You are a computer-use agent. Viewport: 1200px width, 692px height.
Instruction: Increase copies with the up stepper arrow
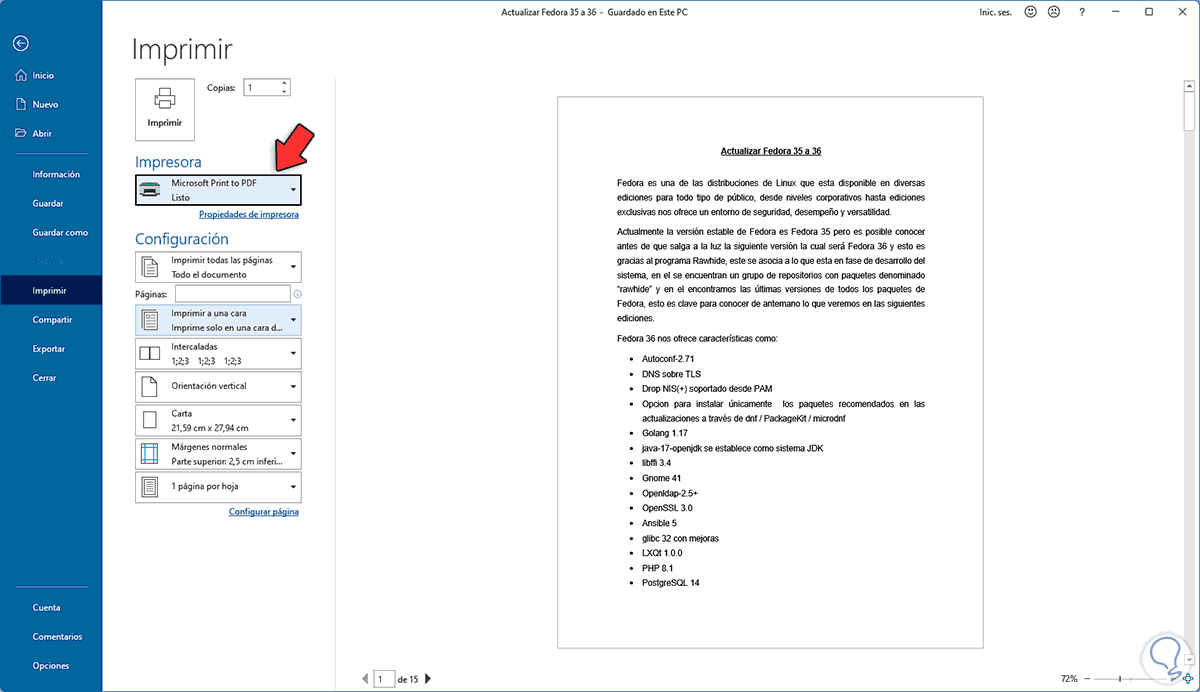coord(285,83)
